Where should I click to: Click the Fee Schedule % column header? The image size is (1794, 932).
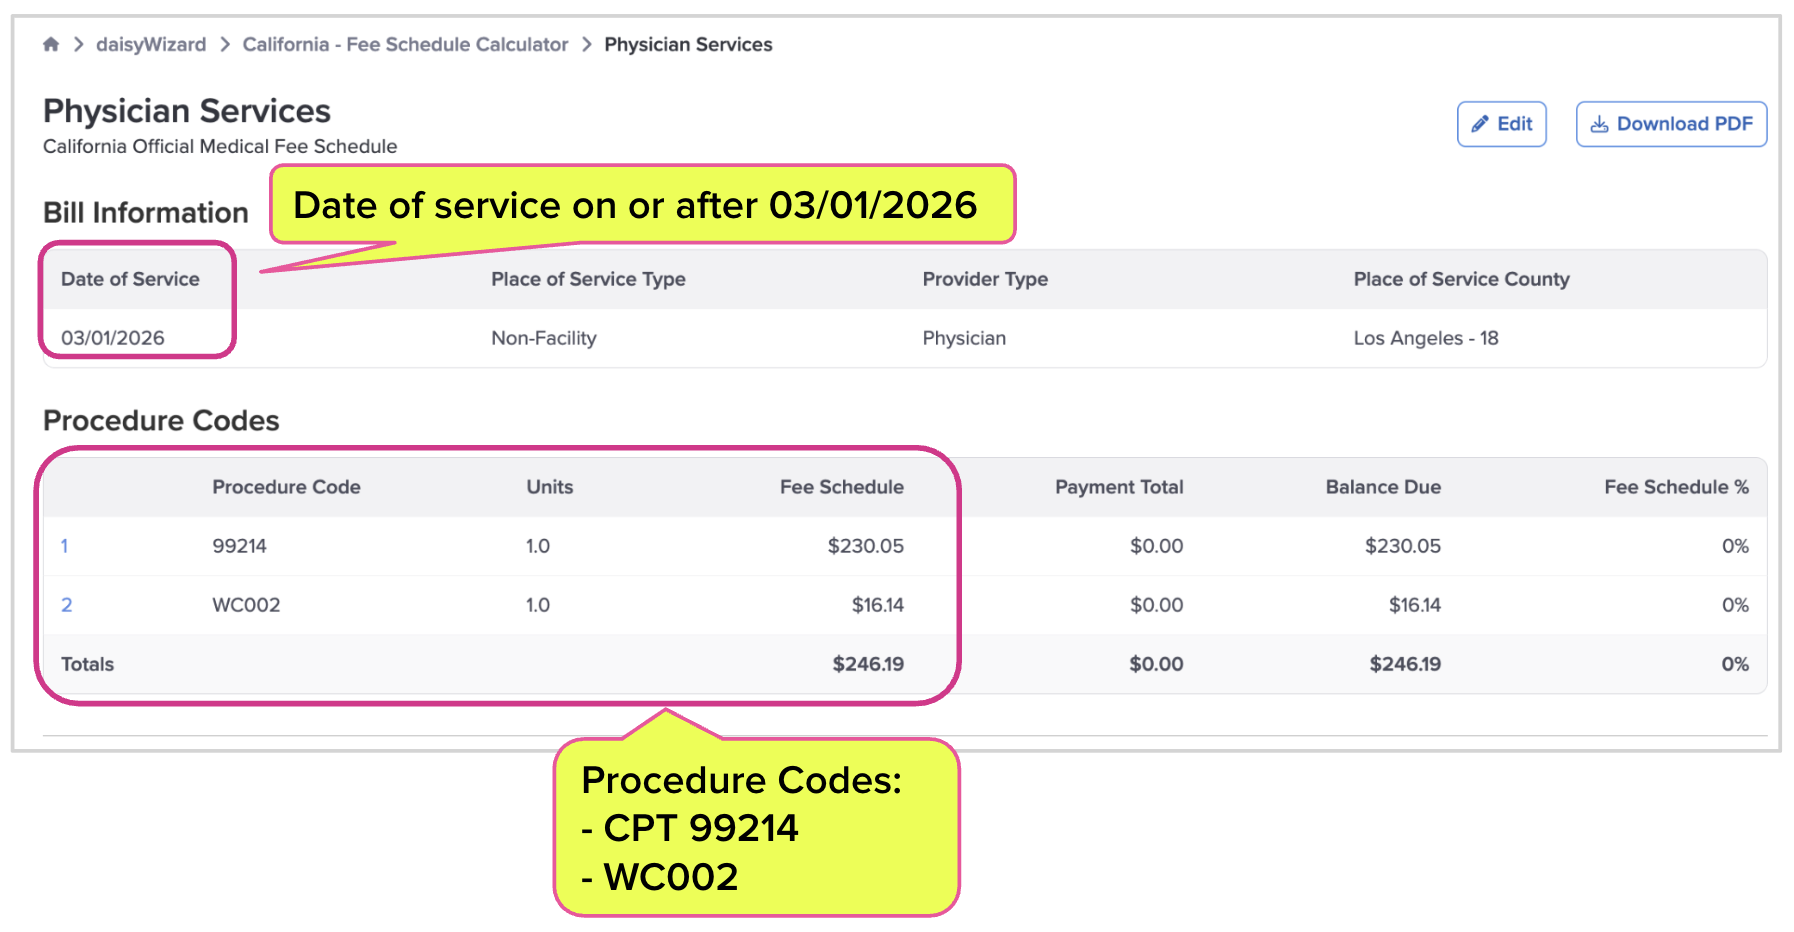coord(1676,487)
